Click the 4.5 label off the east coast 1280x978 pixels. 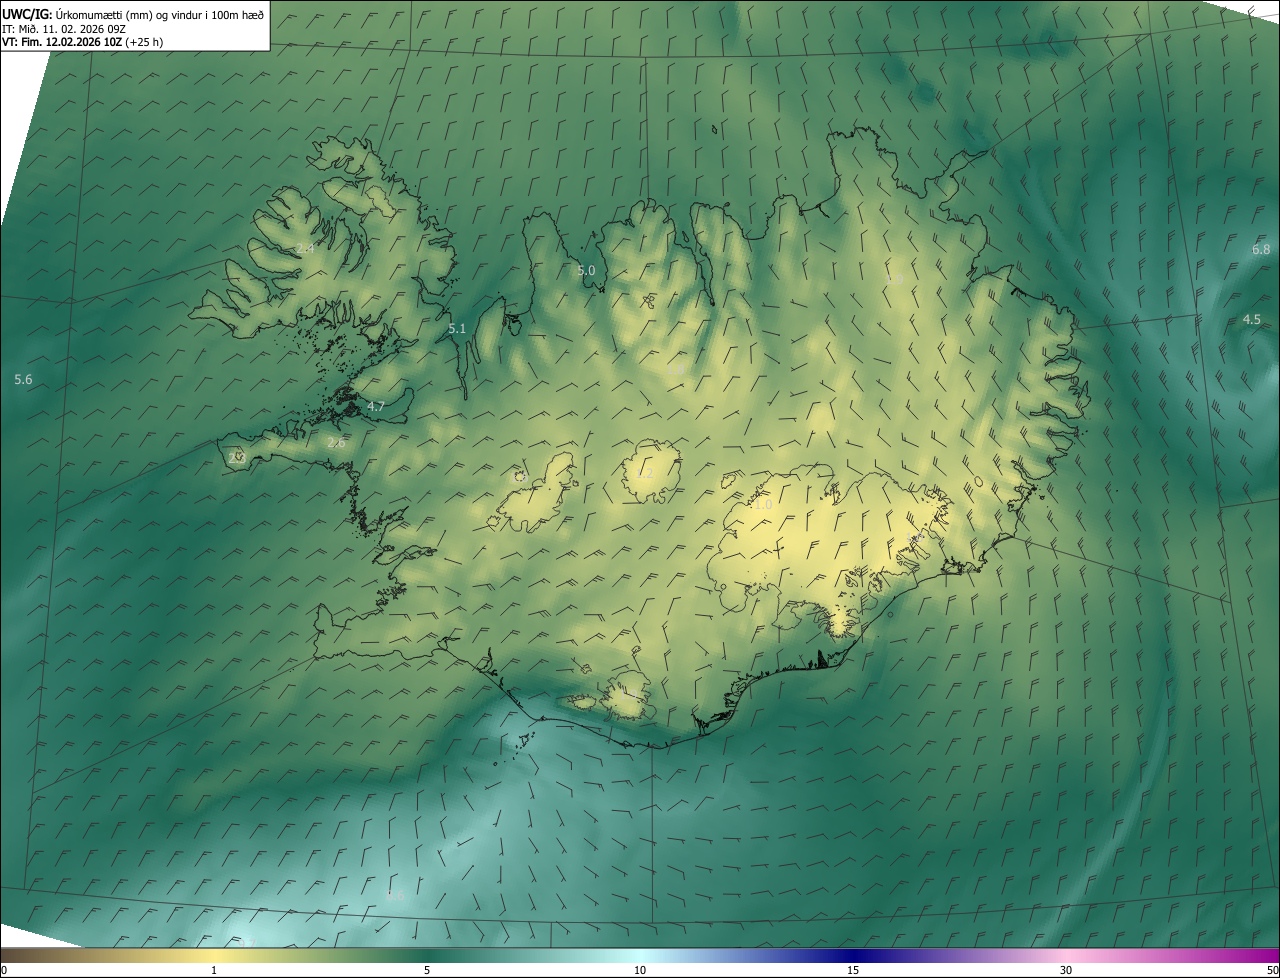(1252, 320)
